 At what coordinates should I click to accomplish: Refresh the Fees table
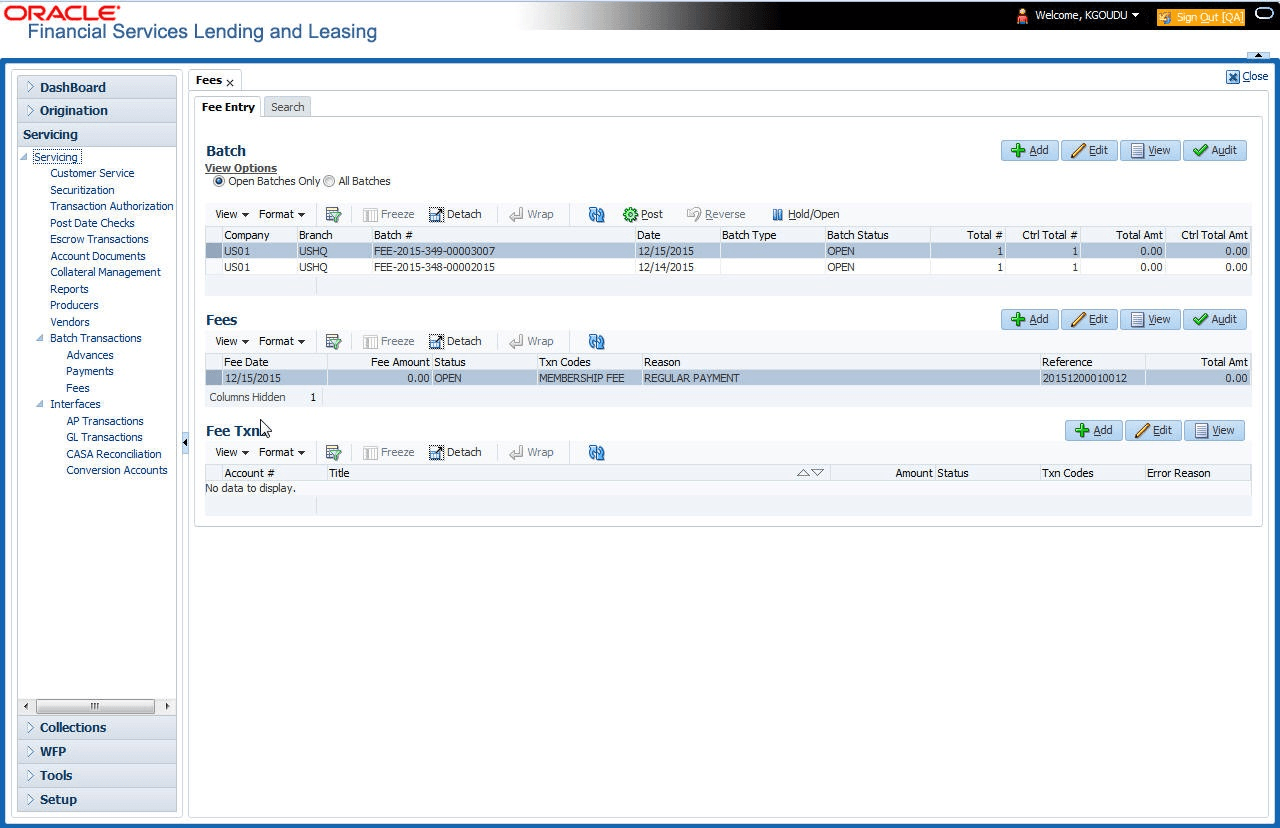pos(597,341)
